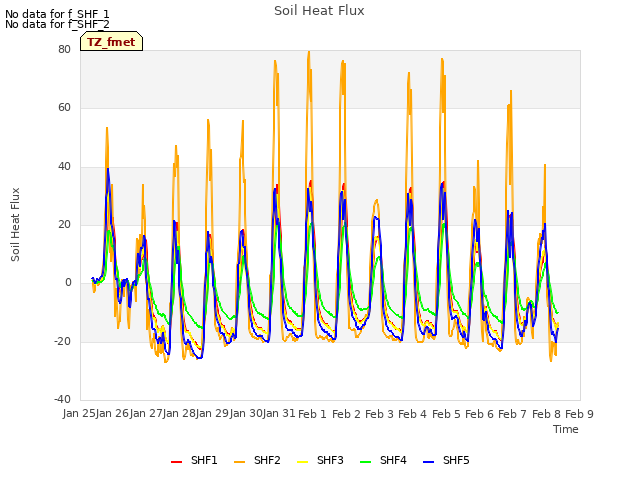Click the Jan 28 x-axis tick label
Viewport: 640px width, 480px height.
tap(179, 414)
